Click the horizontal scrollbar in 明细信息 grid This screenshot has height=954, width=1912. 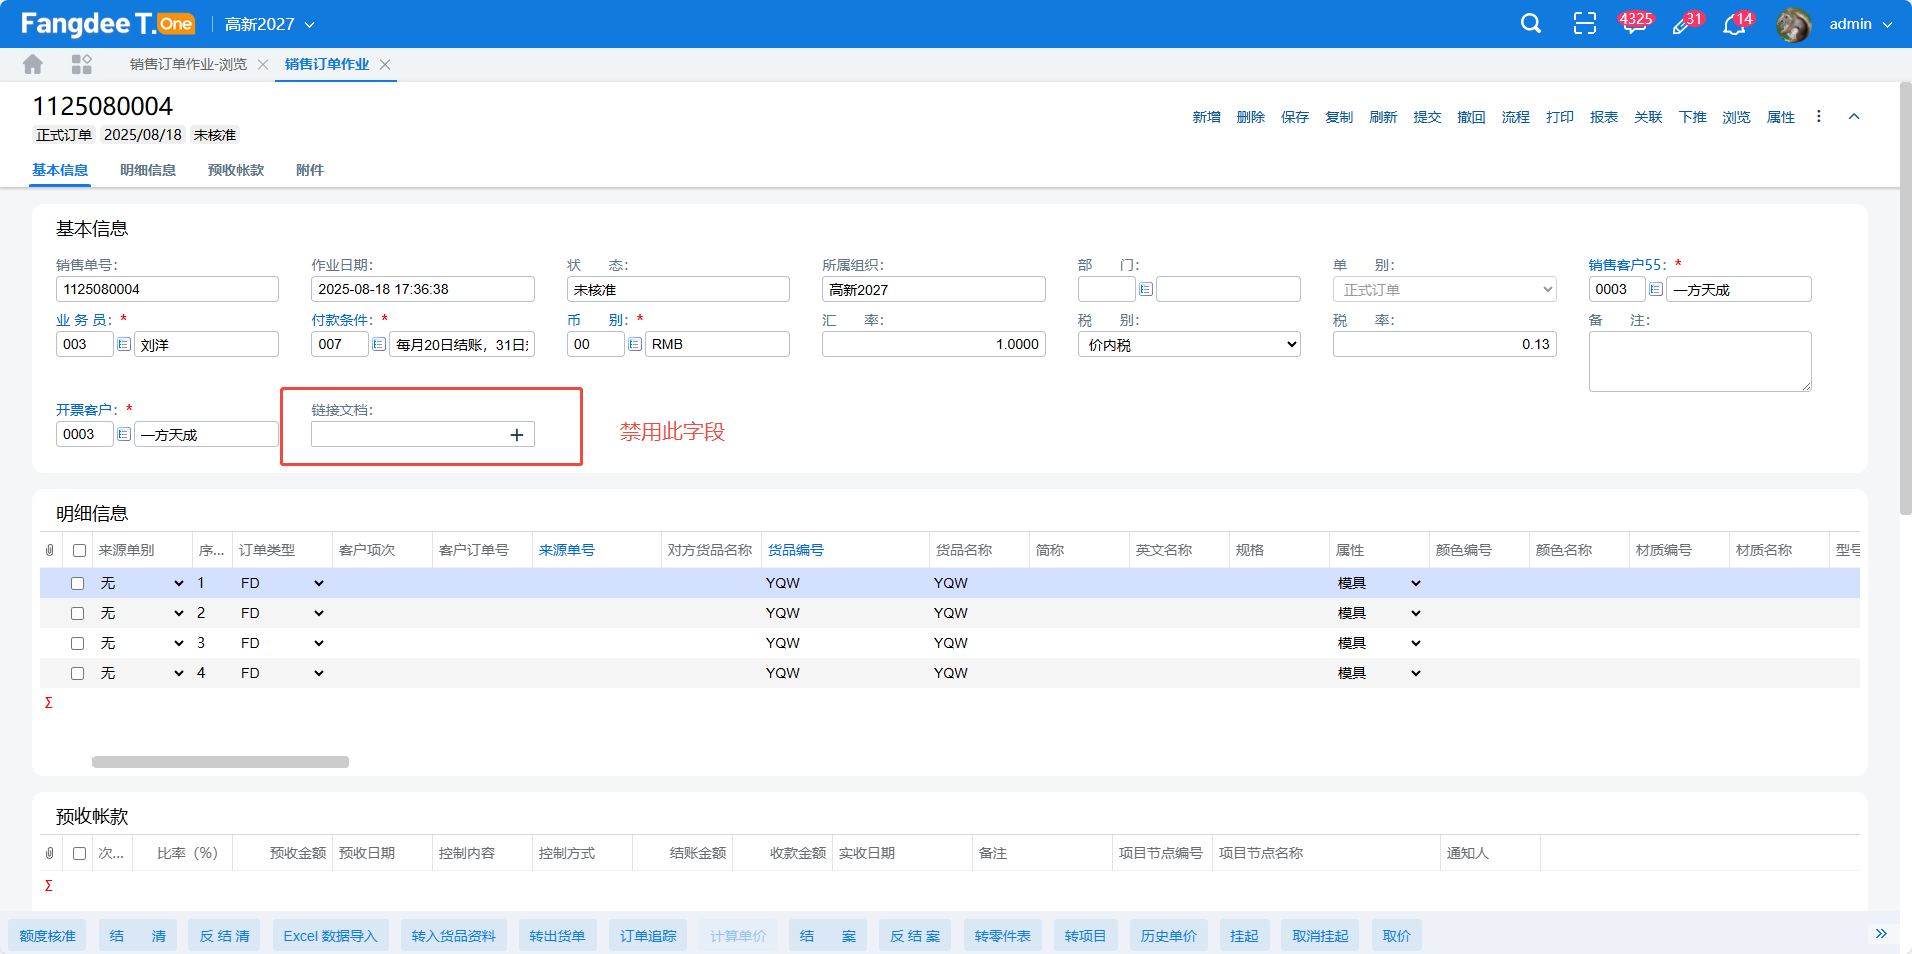point(220,762)
